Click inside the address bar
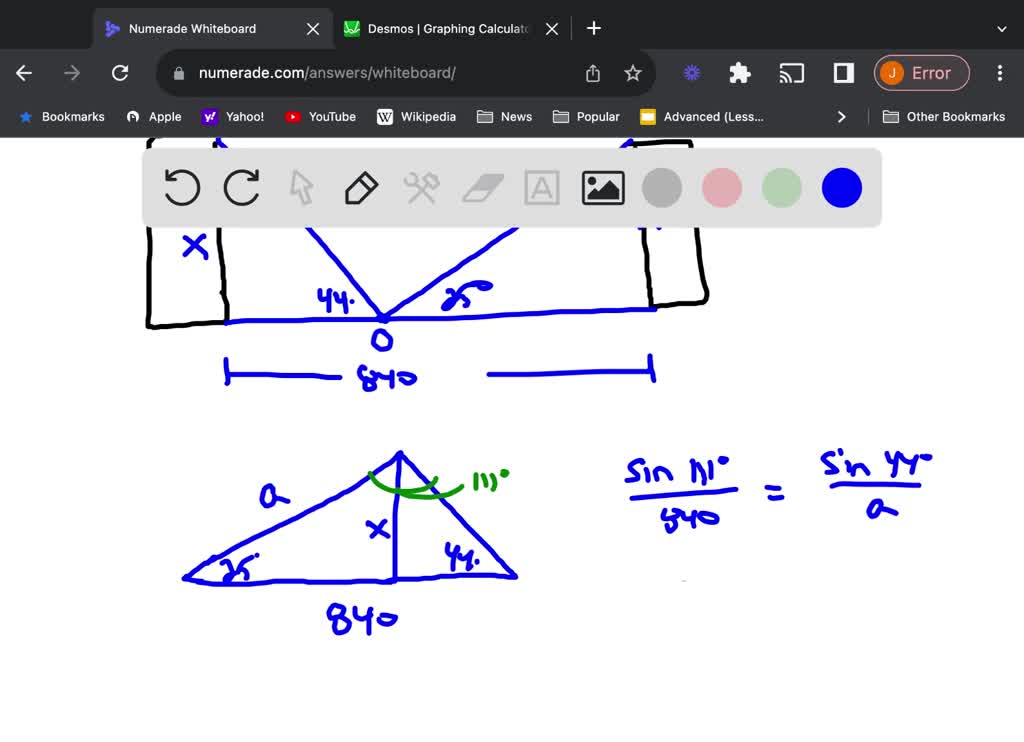Image resolution: width=1024 pixels, height=742 pixels. pyautogui.click(x=400, y=72)
